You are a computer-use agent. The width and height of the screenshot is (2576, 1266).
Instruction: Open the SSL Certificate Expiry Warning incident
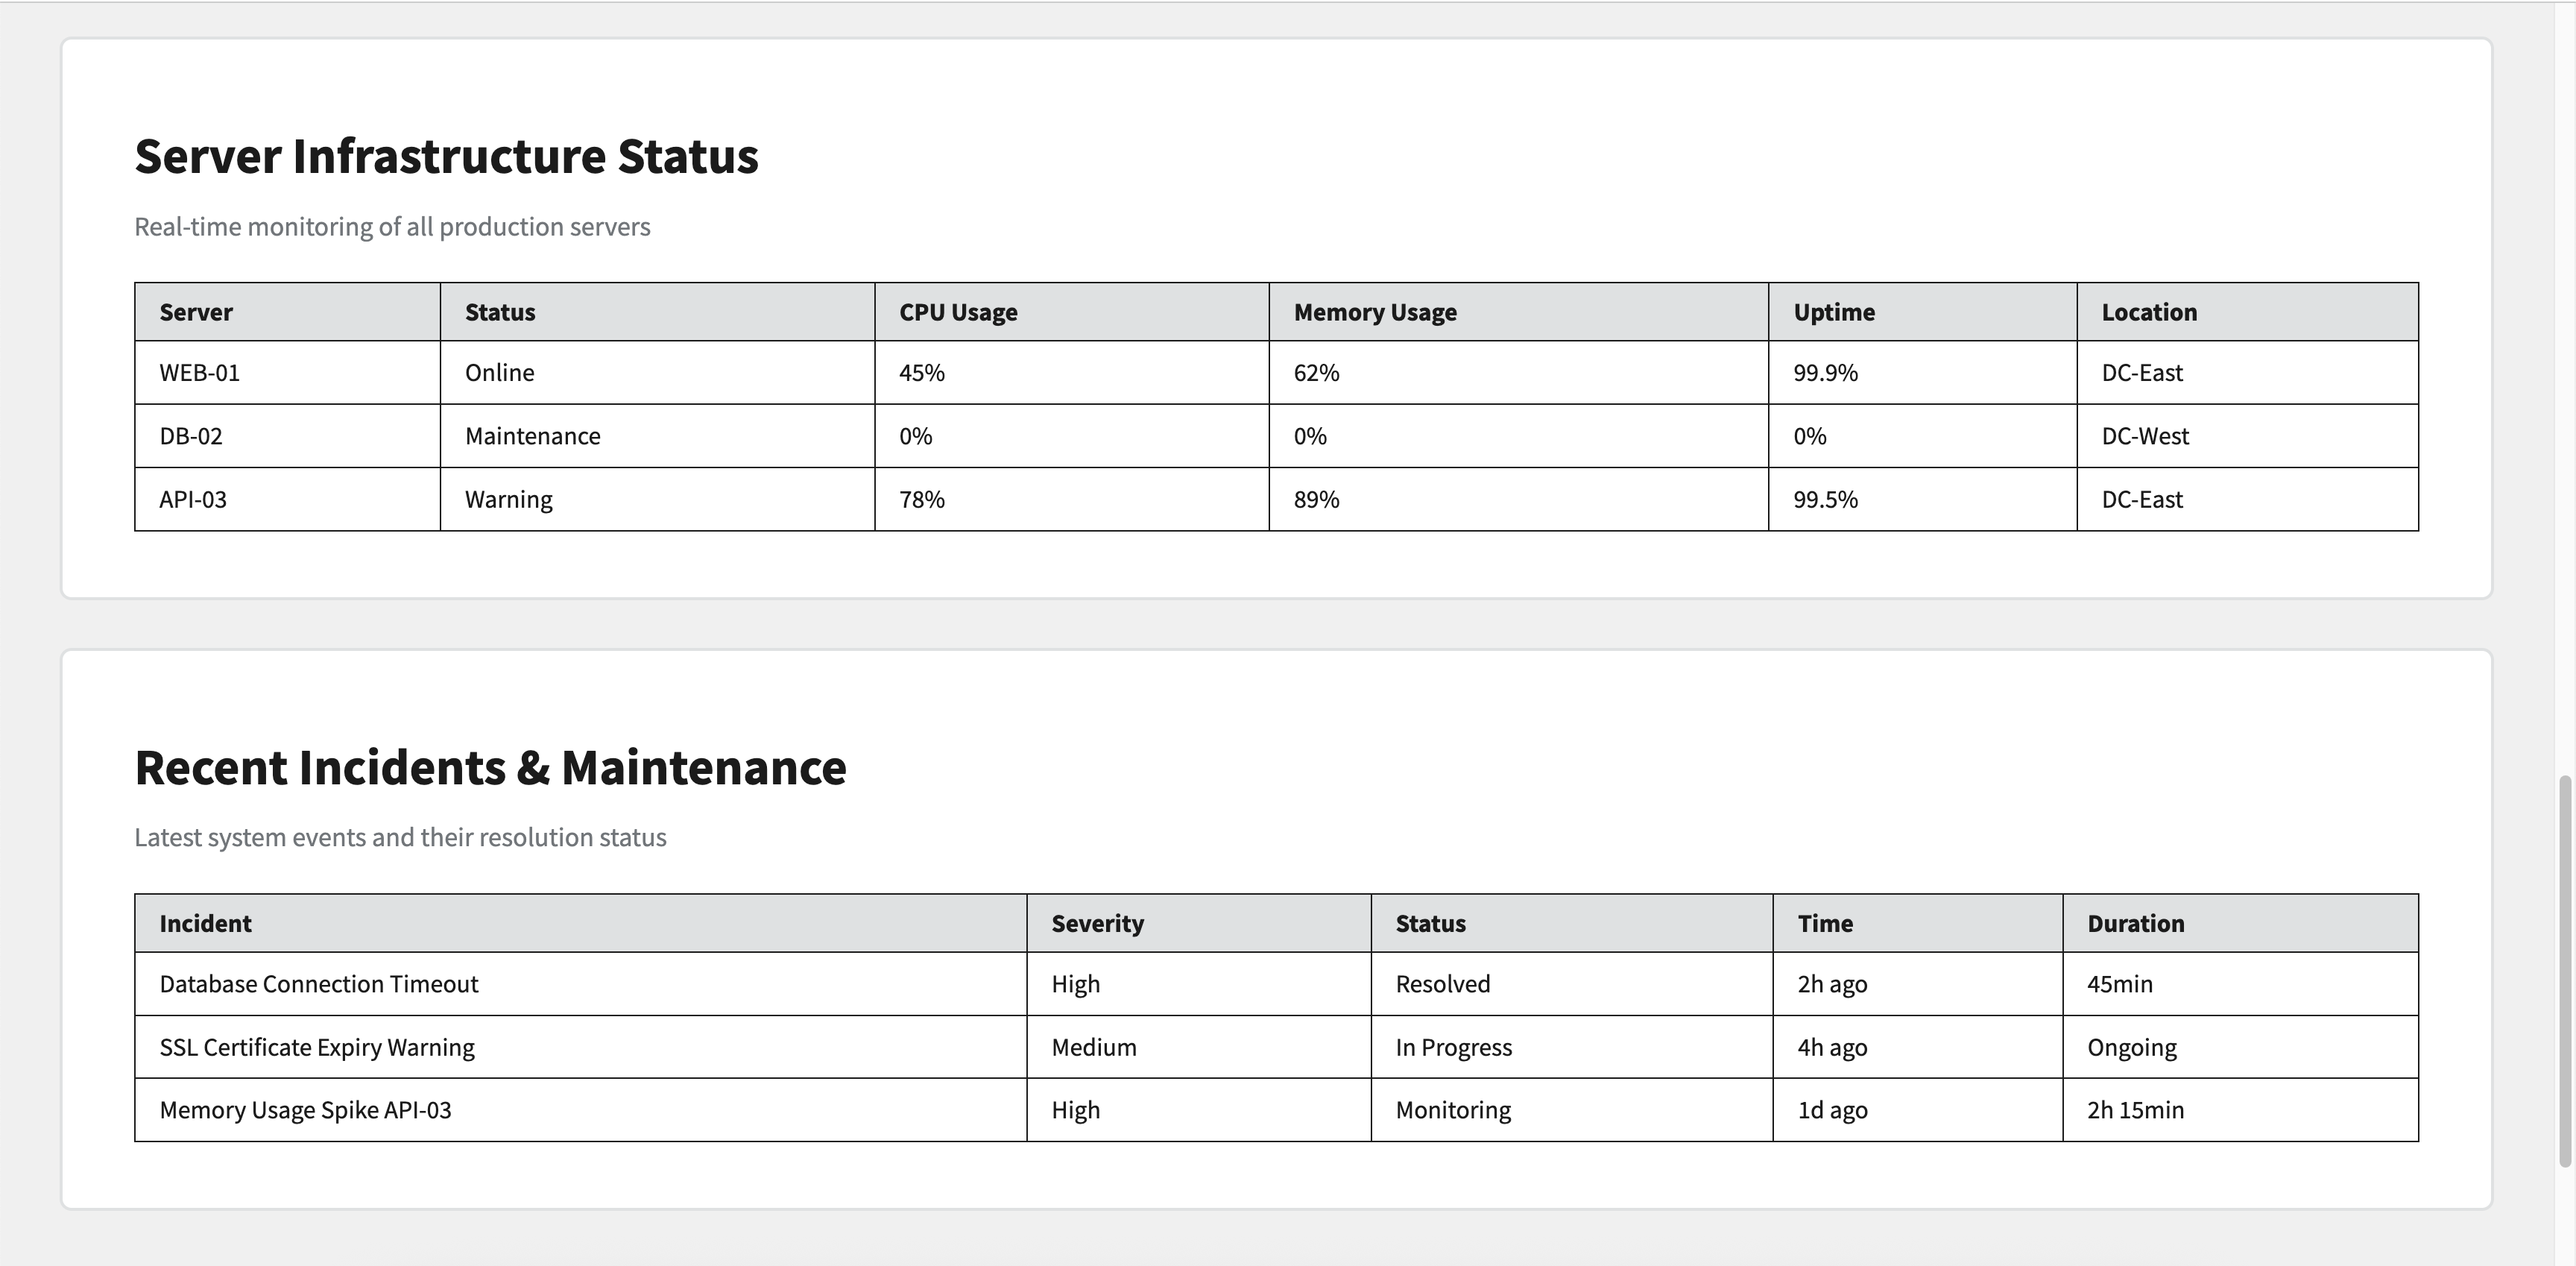(317, 1047)
